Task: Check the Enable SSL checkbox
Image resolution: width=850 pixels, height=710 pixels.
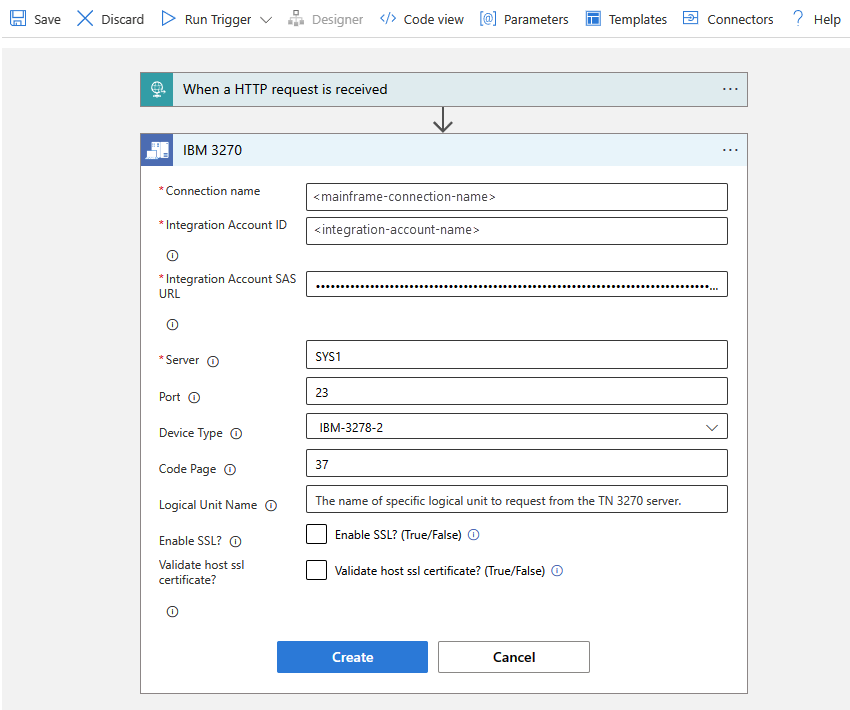Action: pos(317,534)
